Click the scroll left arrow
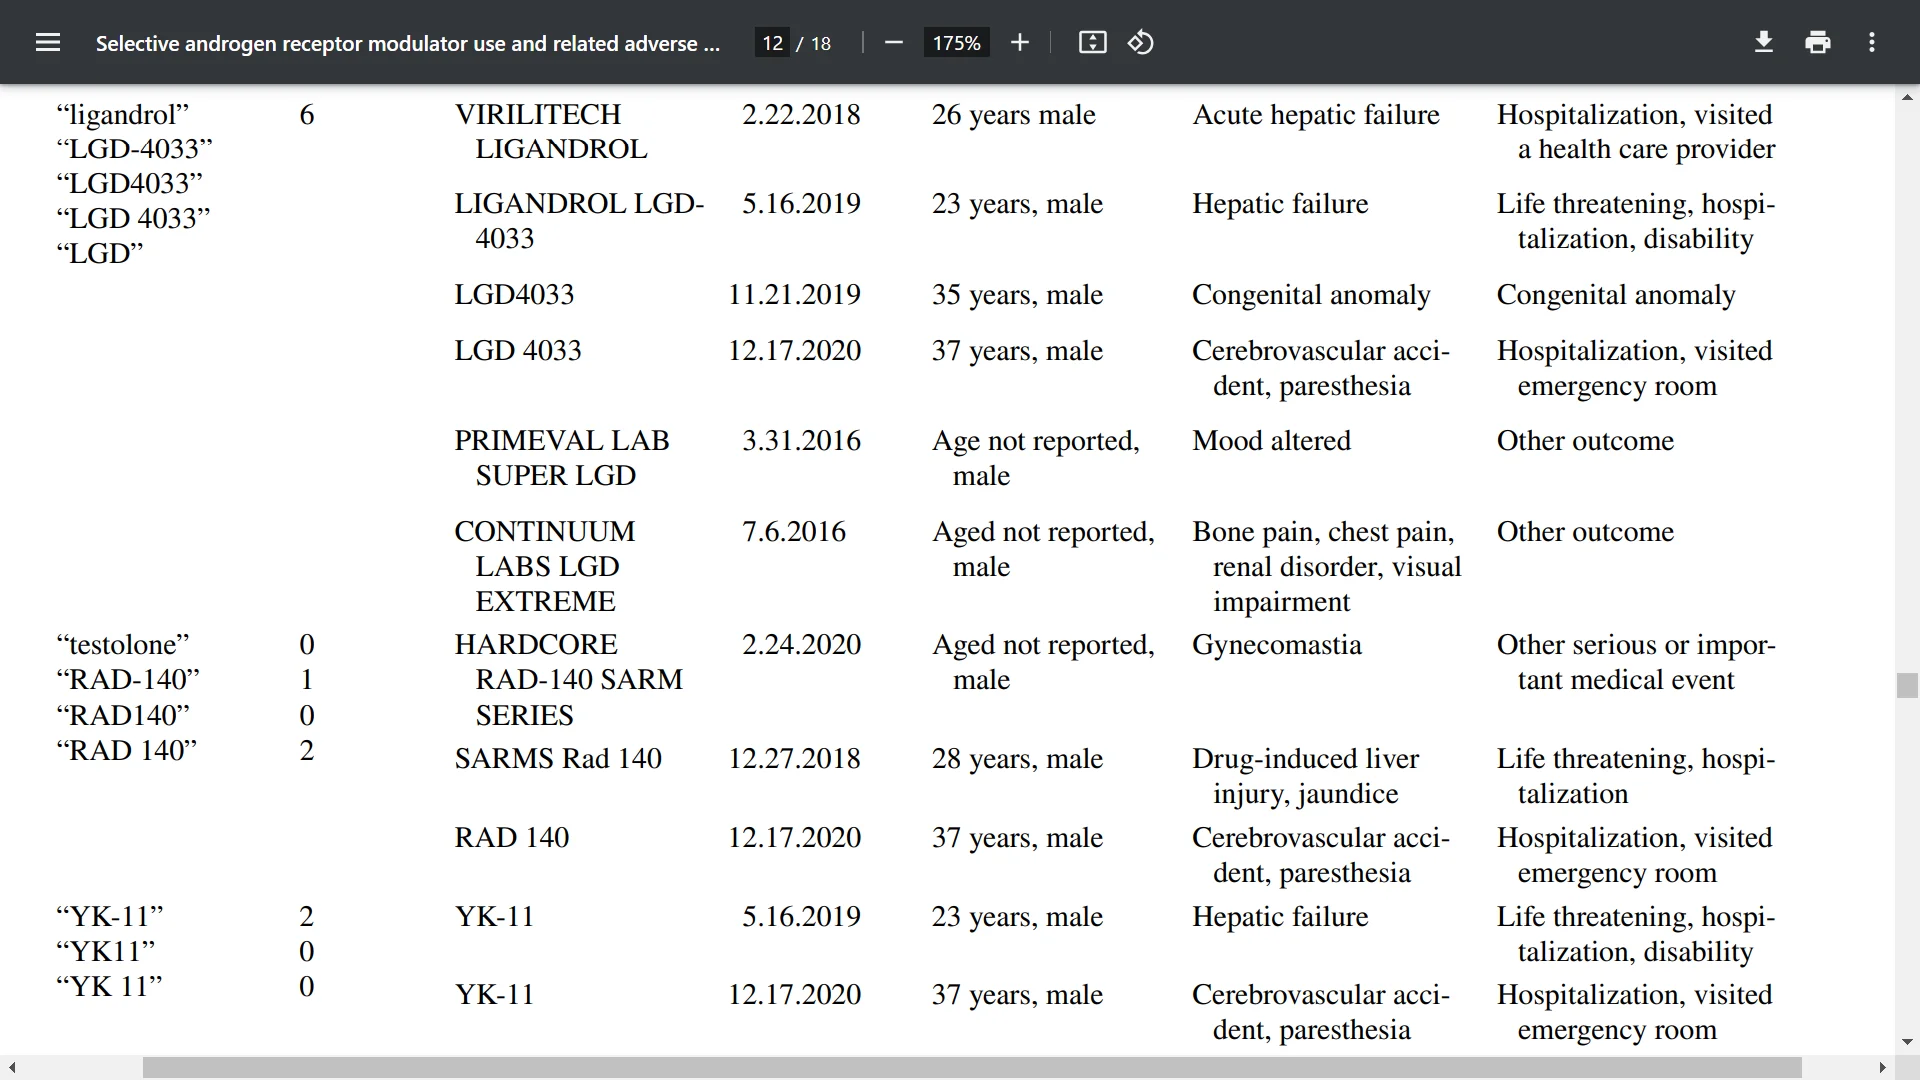This screenshot has width=1920, height=1080. pyautogui.click(x=11, y=1068)
